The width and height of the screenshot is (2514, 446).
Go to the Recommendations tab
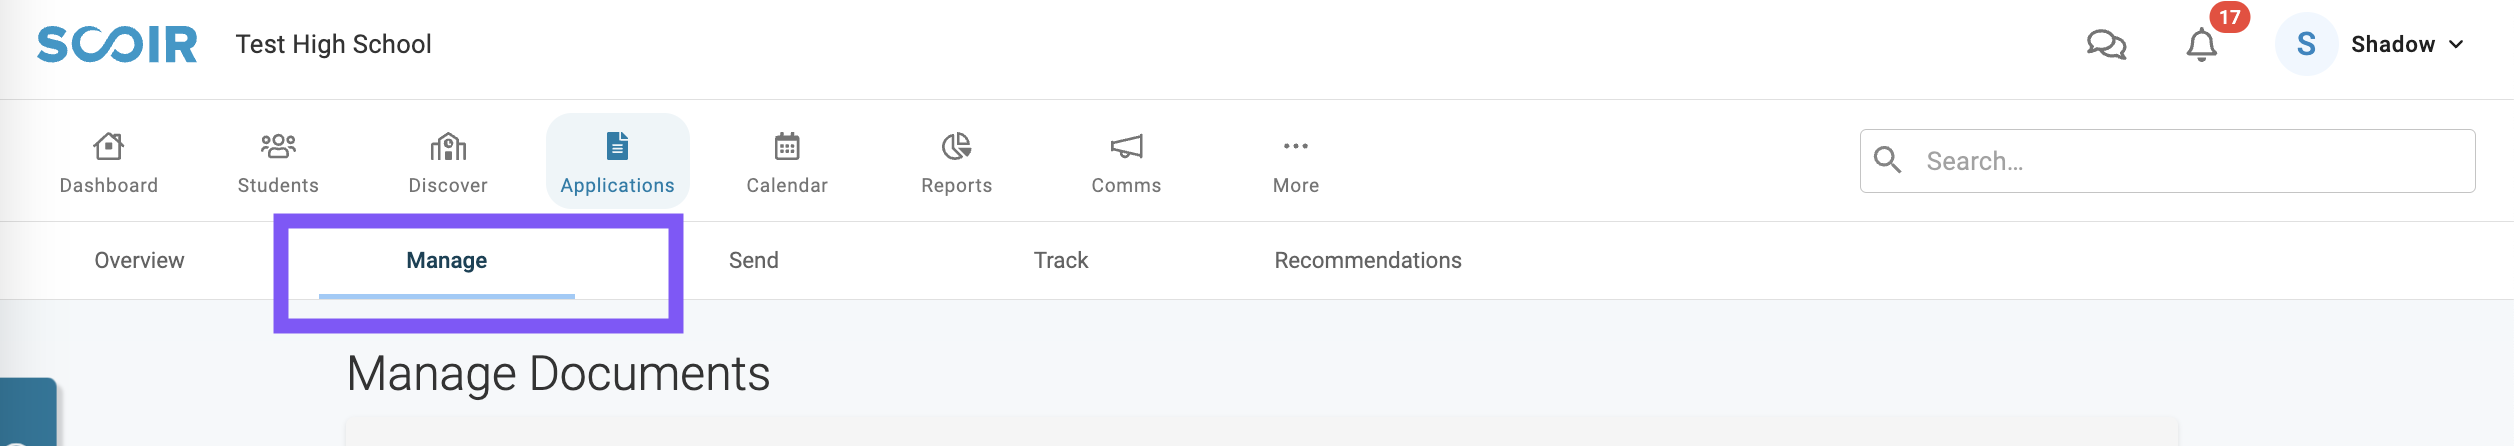1368,260
